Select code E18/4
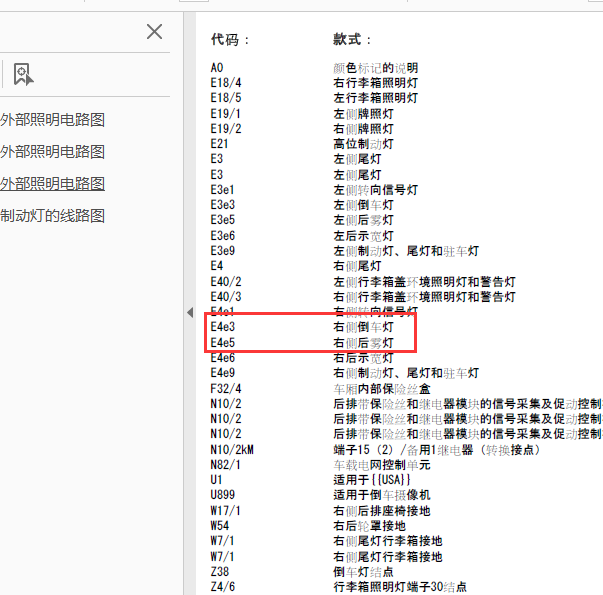 [x=226, y=83]
